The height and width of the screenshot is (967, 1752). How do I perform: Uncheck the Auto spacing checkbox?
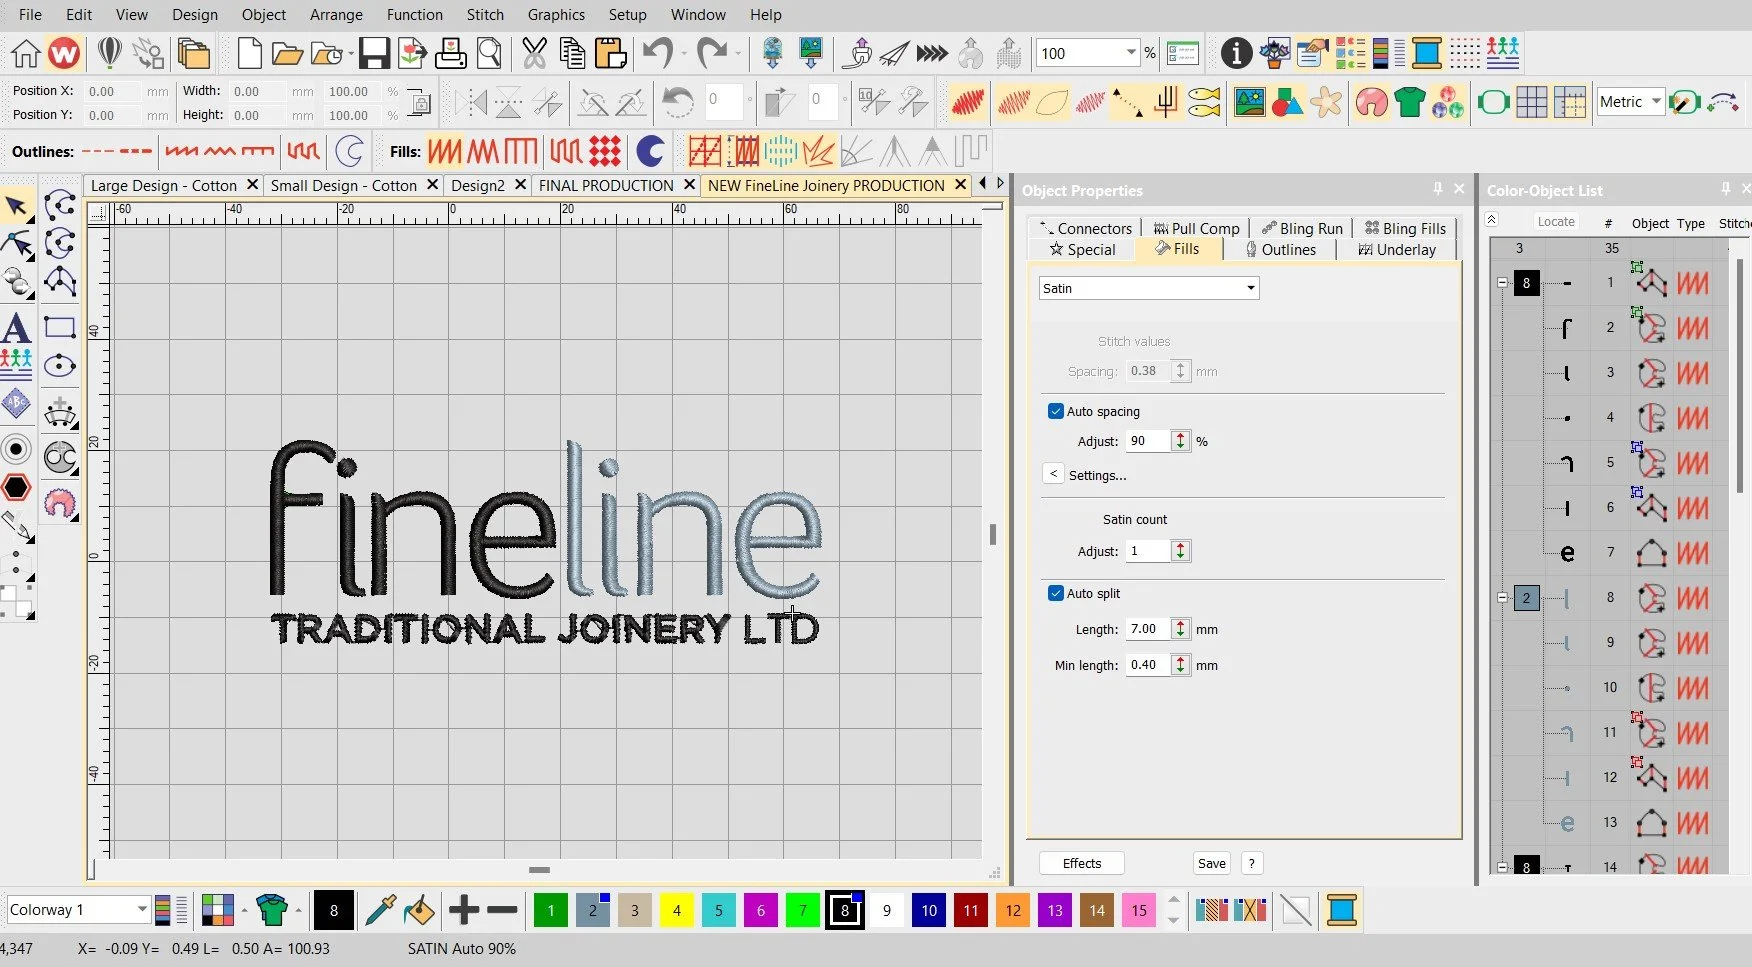tap(1056, 411)
